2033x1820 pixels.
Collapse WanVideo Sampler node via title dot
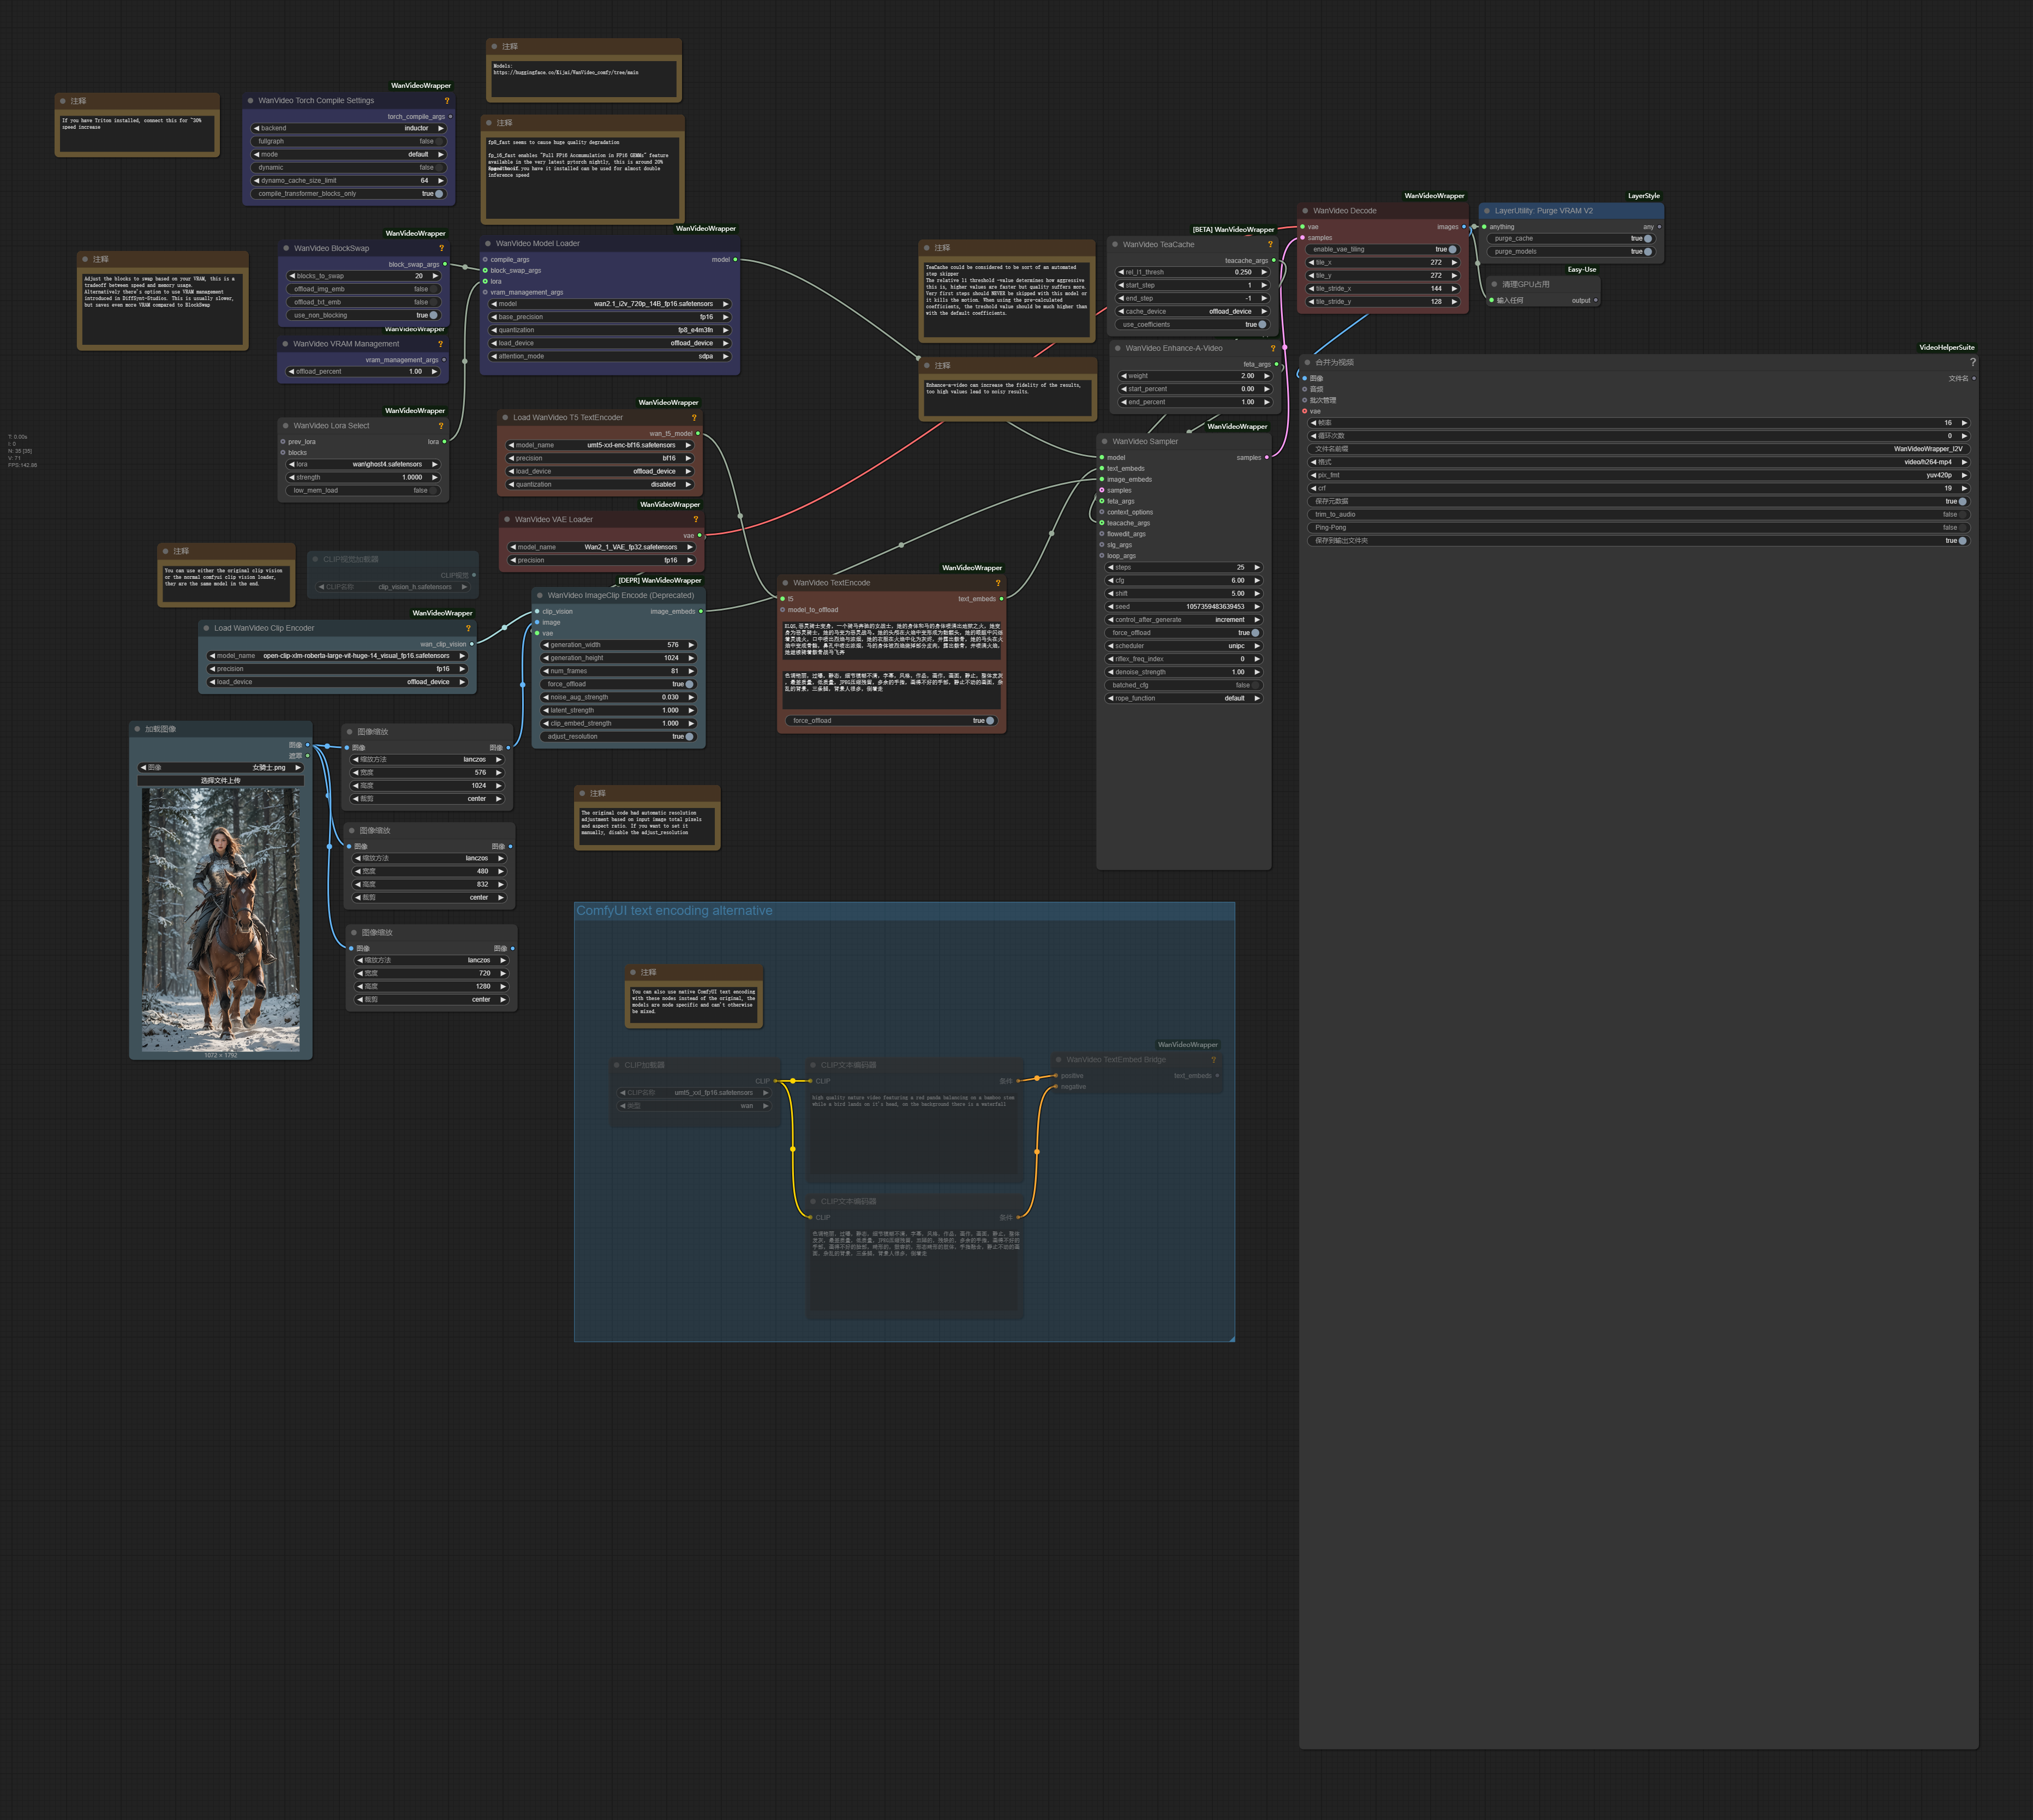click(1104, 441)
